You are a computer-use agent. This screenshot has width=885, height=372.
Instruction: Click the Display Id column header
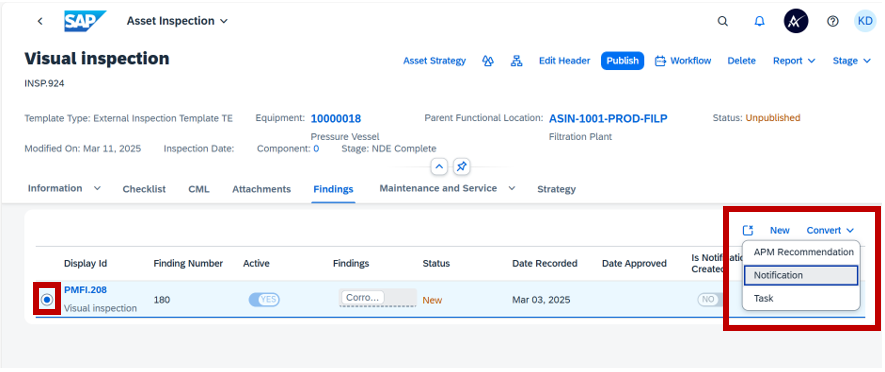click(x=85, y=264)
